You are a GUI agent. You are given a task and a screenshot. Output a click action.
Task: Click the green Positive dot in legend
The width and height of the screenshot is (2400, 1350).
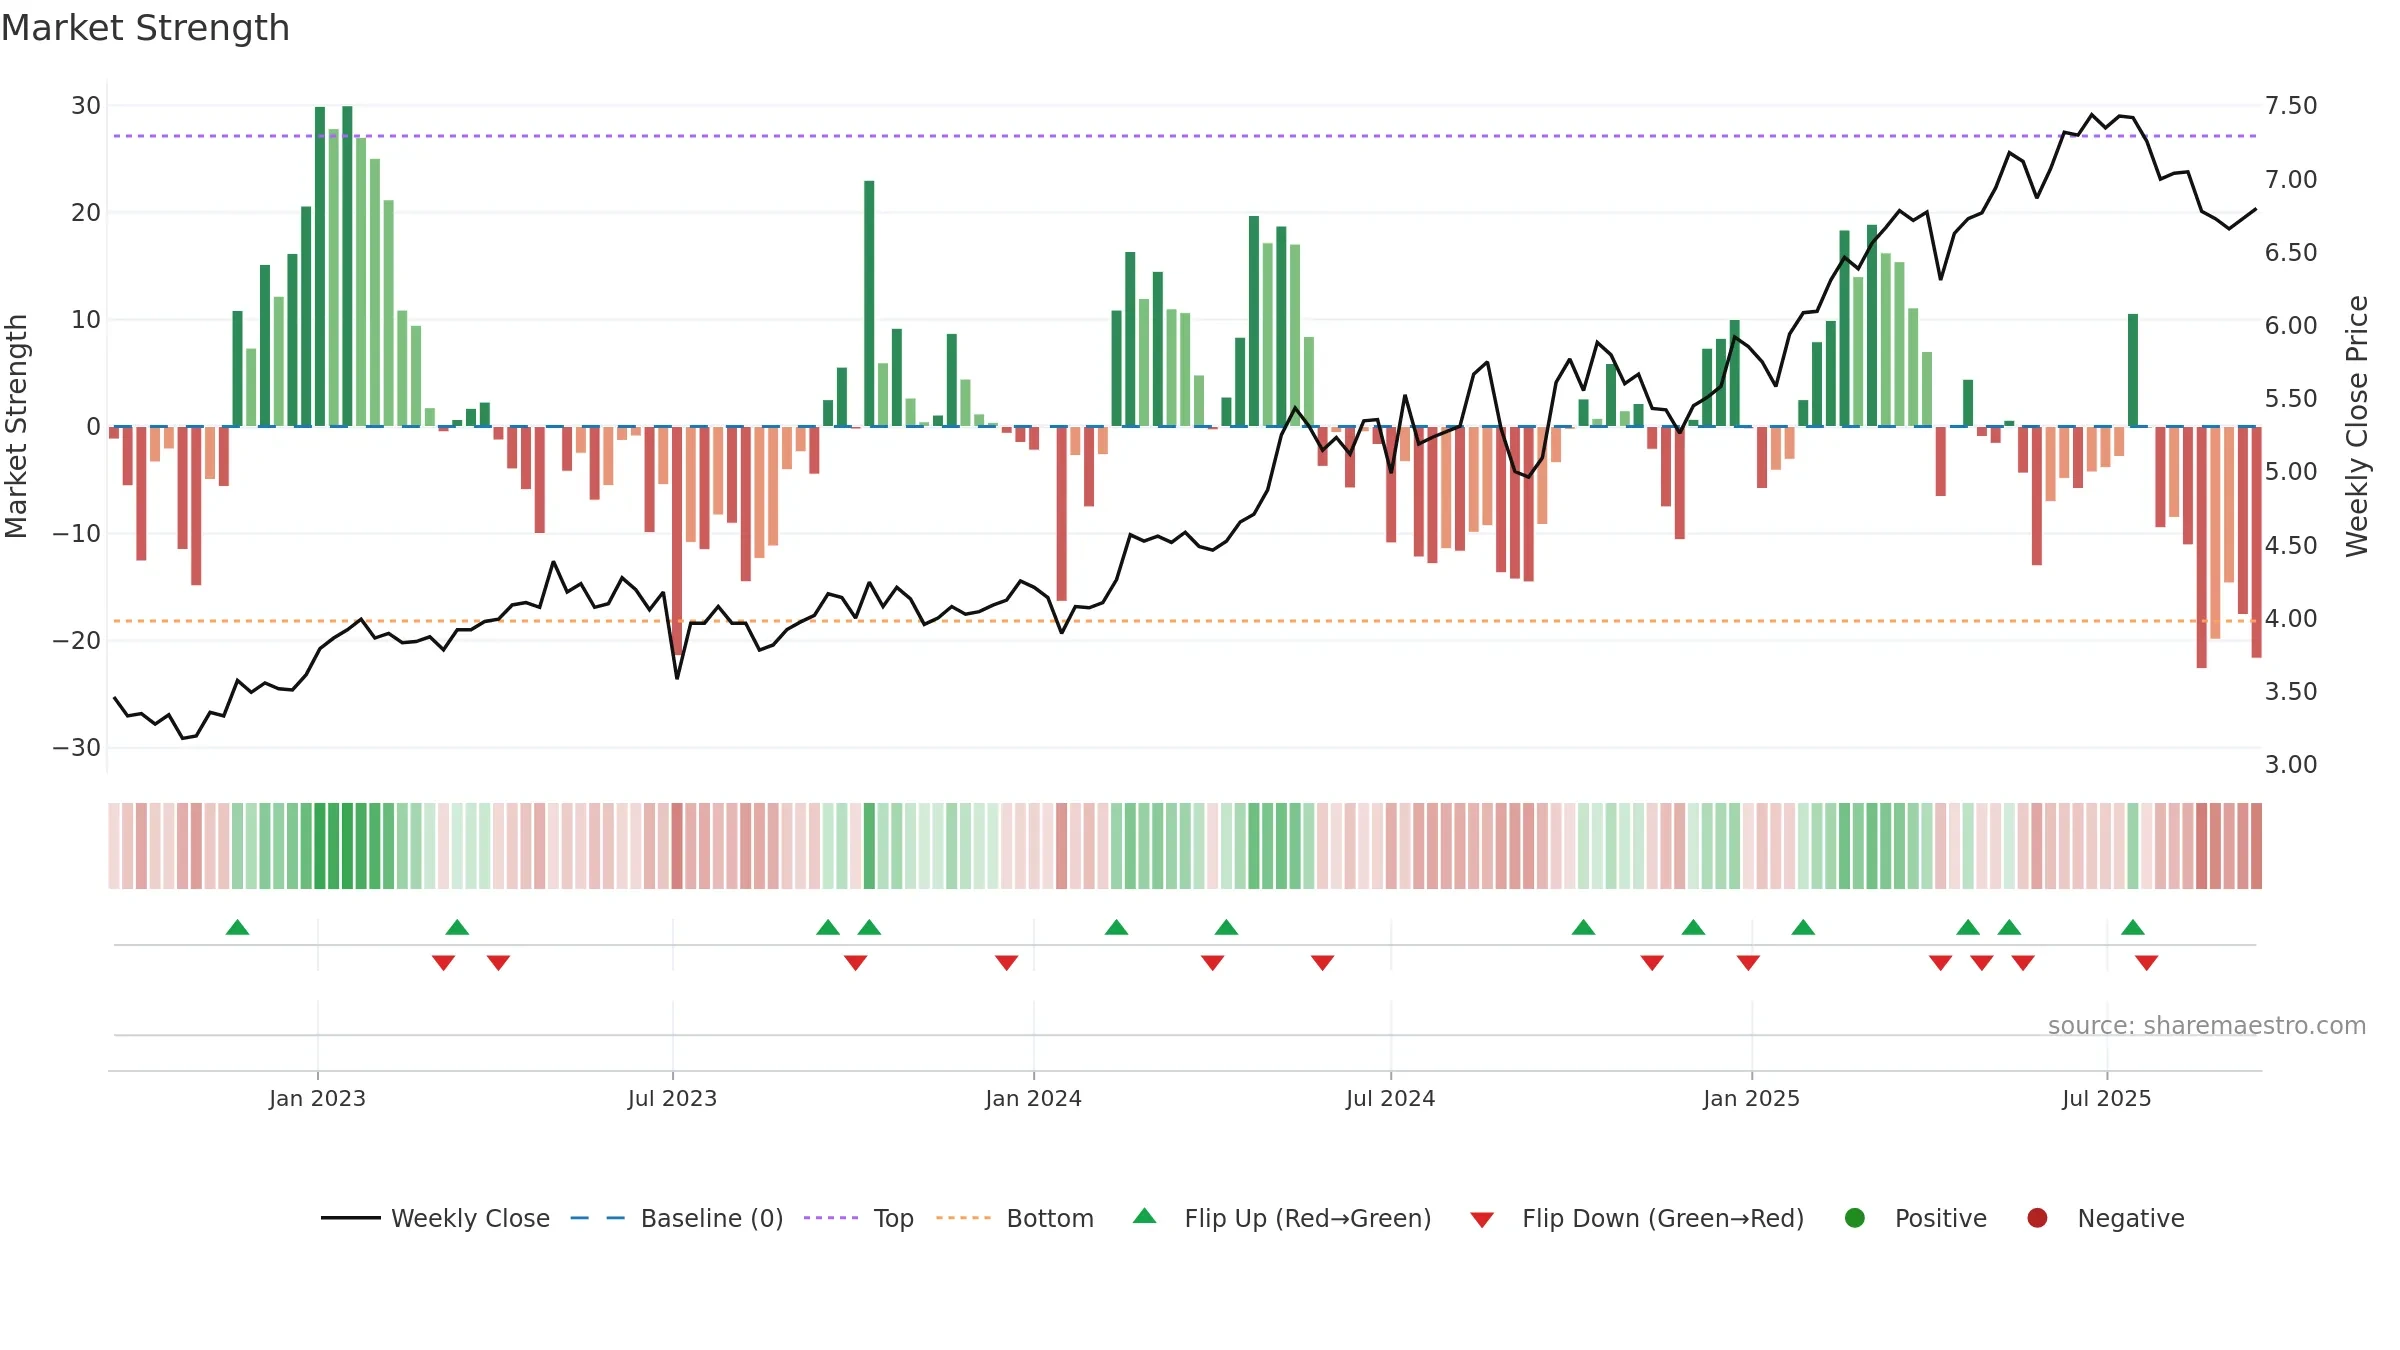click(1855, 1218)
